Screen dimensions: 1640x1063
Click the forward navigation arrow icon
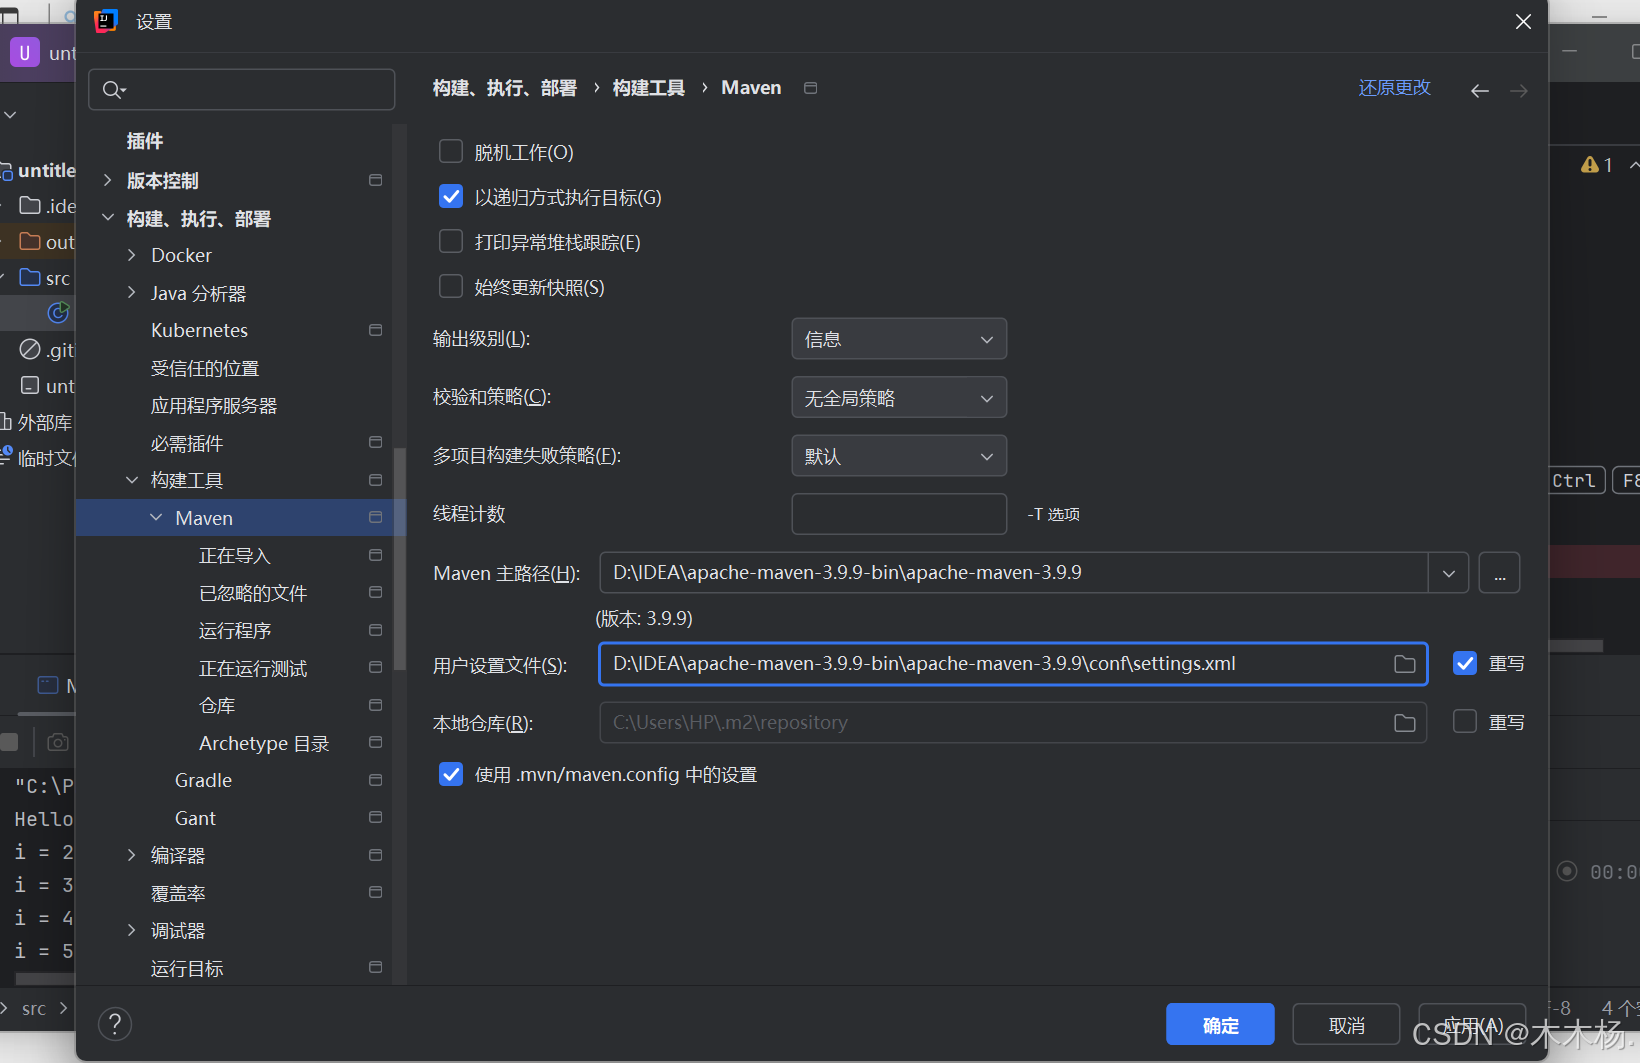pos(1519,91)
